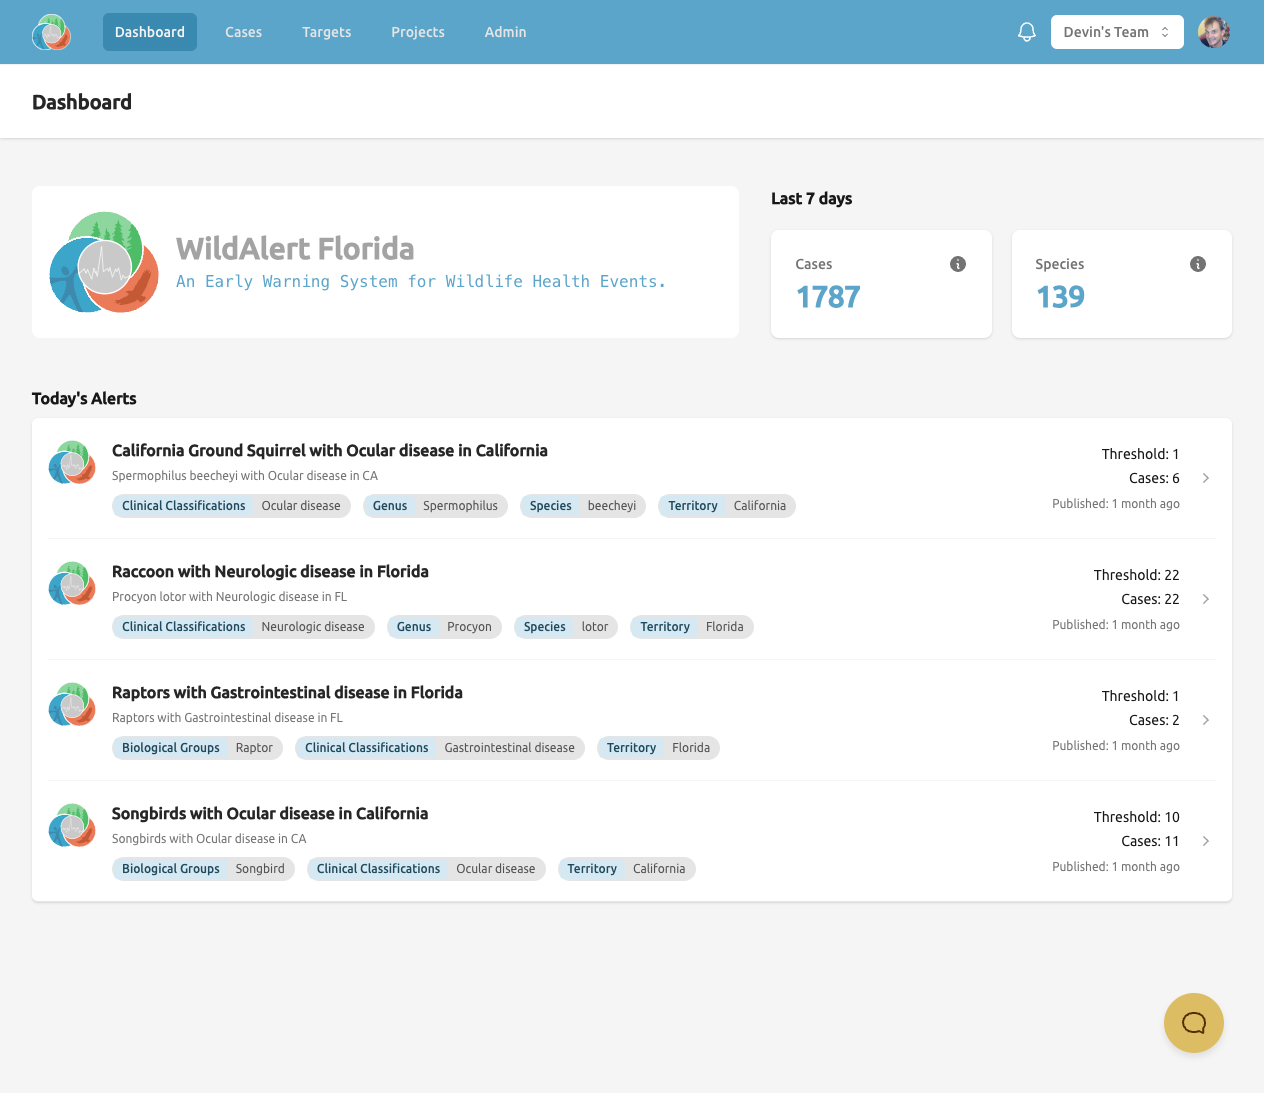Open the Devin's Team switcher

[1117, 31]
